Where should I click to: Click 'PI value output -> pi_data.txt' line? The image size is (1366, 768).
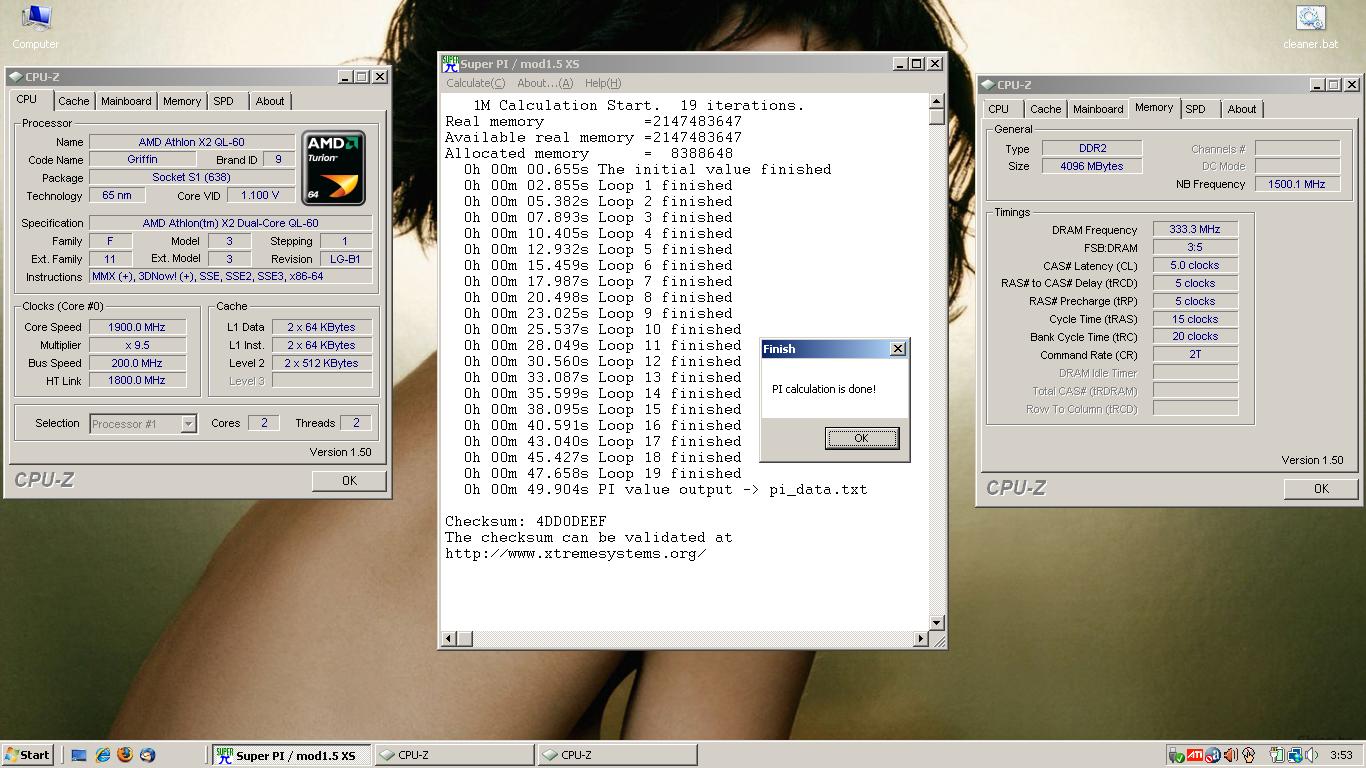[x=665, y=489]
